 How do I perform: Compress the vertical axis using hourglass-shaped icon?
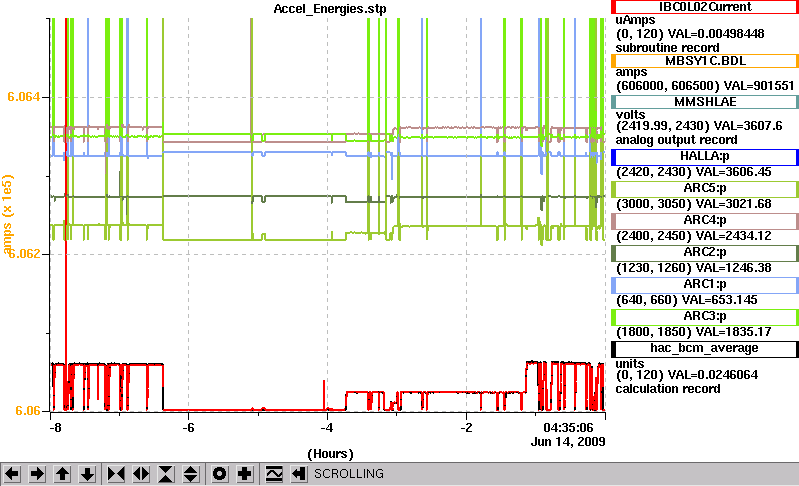pos(166,474)
